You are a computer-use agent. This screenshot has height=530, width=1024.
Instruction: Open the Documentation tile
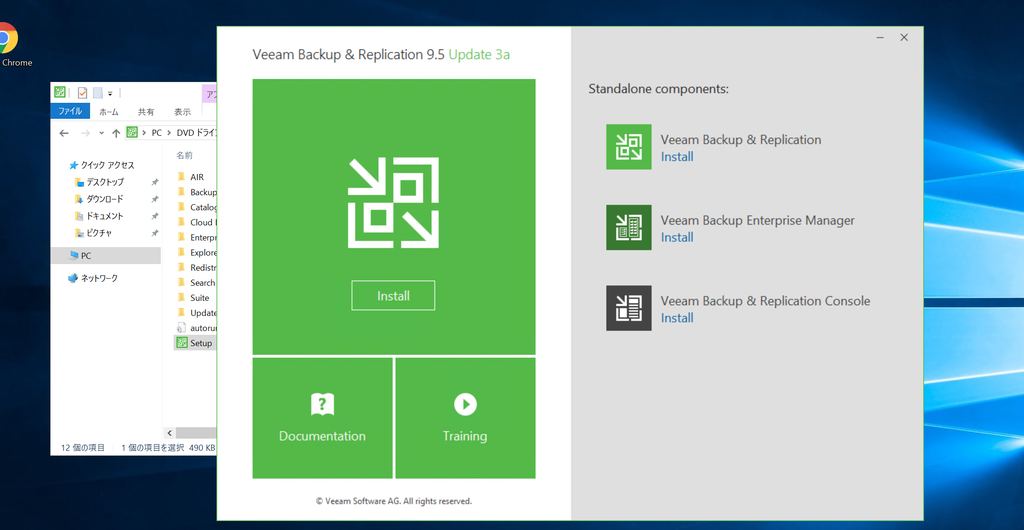[x=323, y=418]
